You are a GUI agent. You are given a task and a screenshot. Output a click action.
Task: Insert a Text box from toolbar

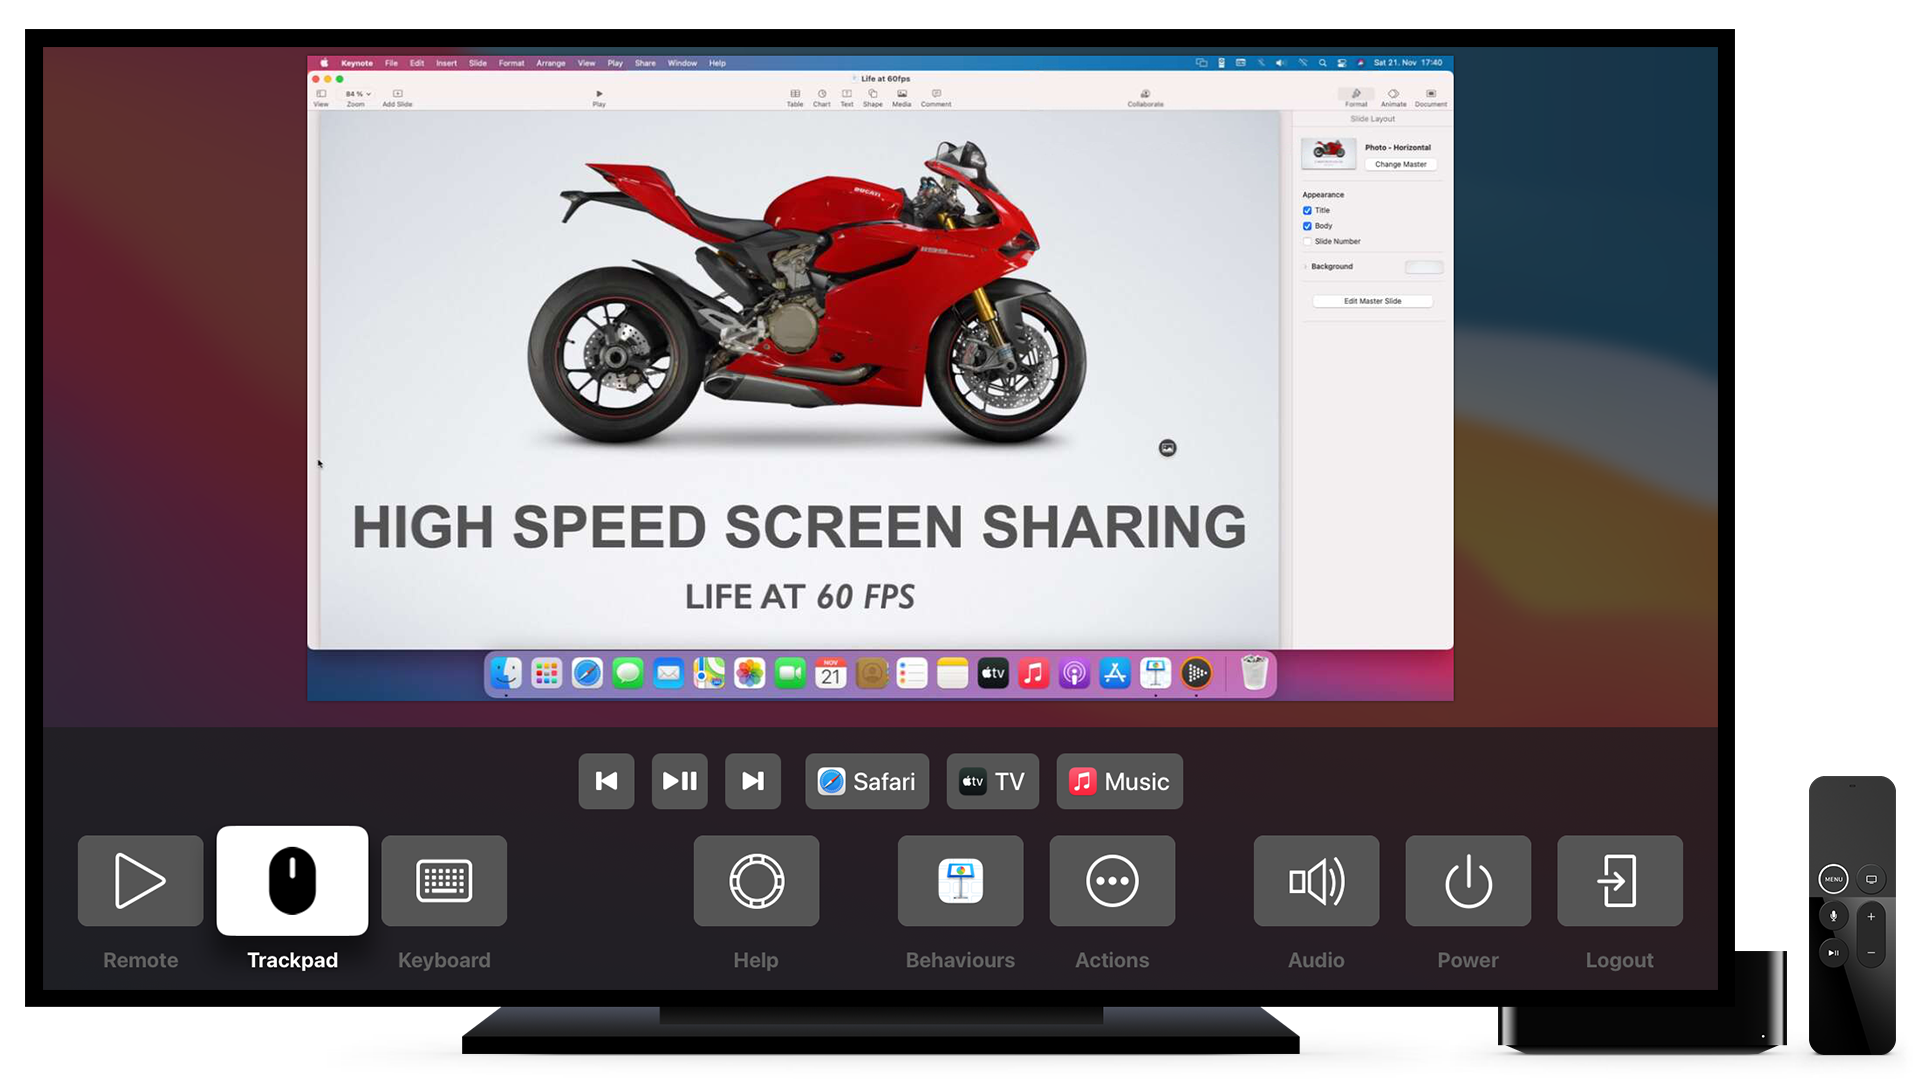[847, 97]
